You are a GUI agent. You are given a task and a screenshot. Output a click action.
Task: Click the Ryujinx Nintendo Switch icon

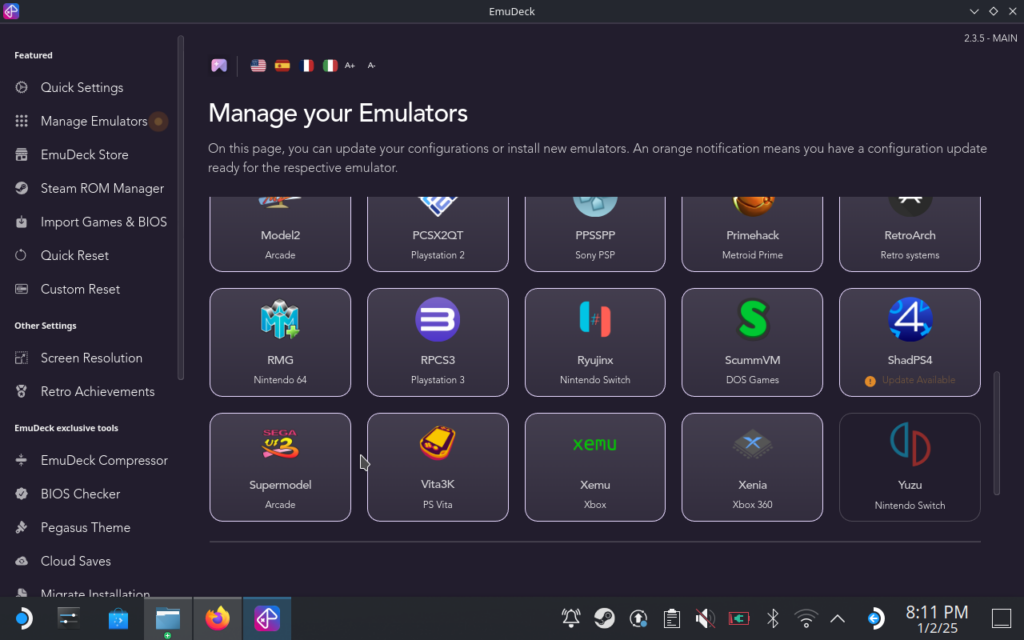(x=595, y=319)
